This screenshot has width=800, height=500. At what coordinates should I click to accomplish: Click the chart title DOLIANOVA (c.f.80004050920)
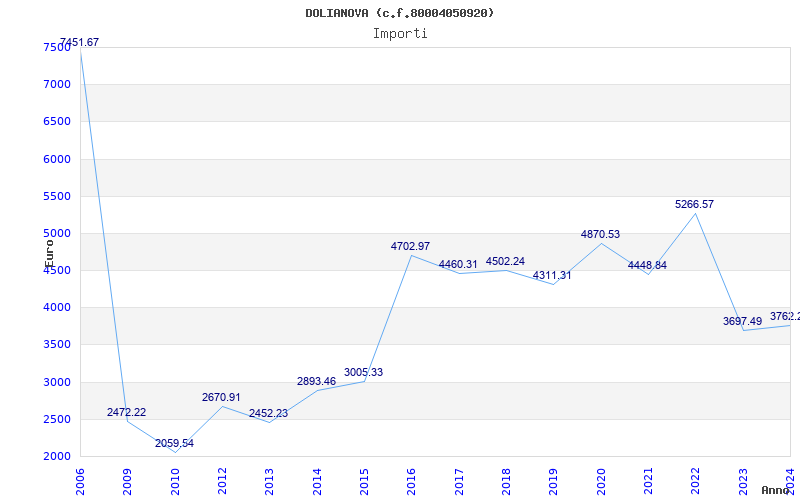(x=399, y=13)
